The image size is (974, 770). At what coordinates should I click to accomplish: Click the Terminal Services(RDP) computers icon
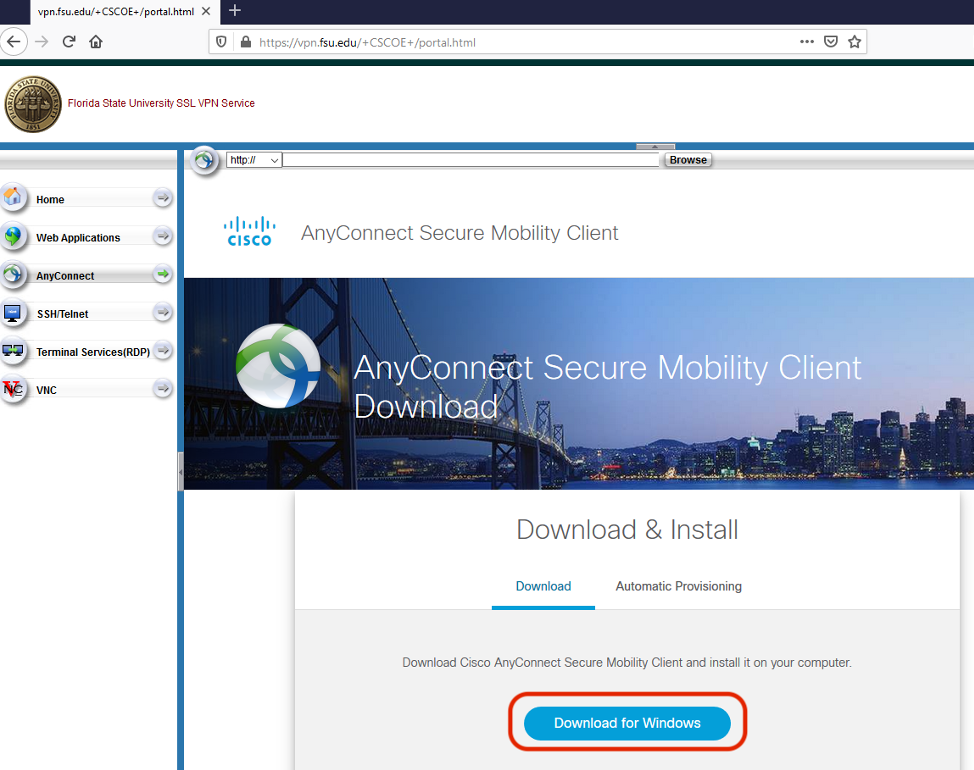click(x=13, y=351)
